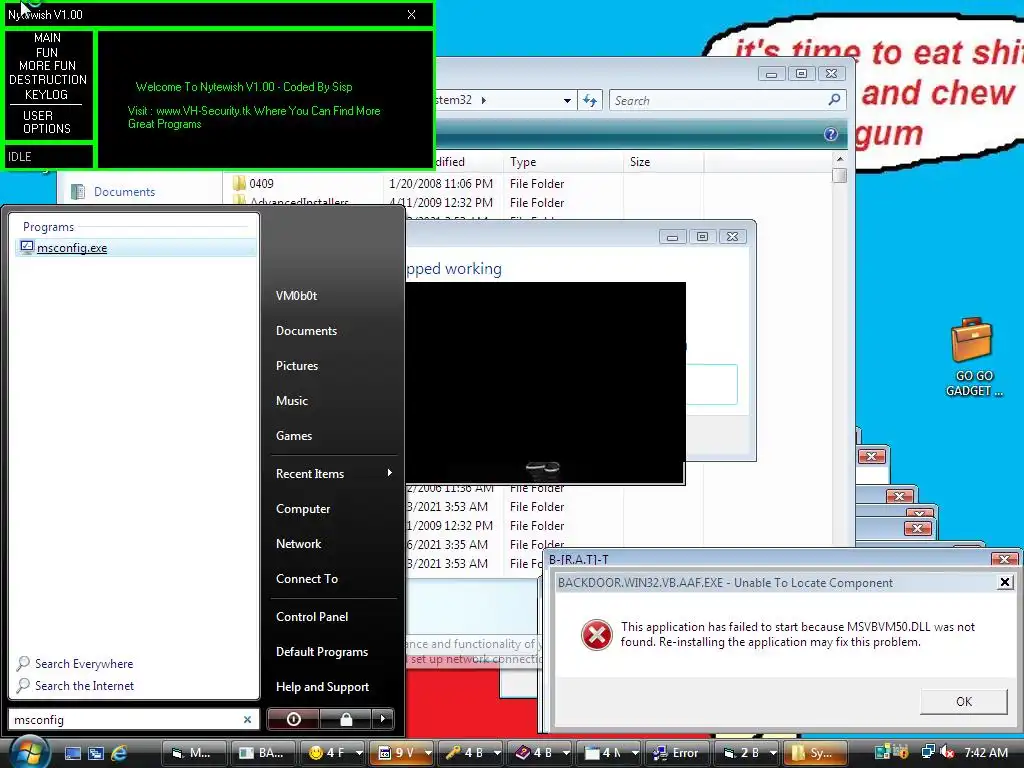Close the BACKDOOR.WIN32.VB.AAF.EXE error dialog
The width and height of the screenshot is (1024, 768).
click(x=1005, y=582)
